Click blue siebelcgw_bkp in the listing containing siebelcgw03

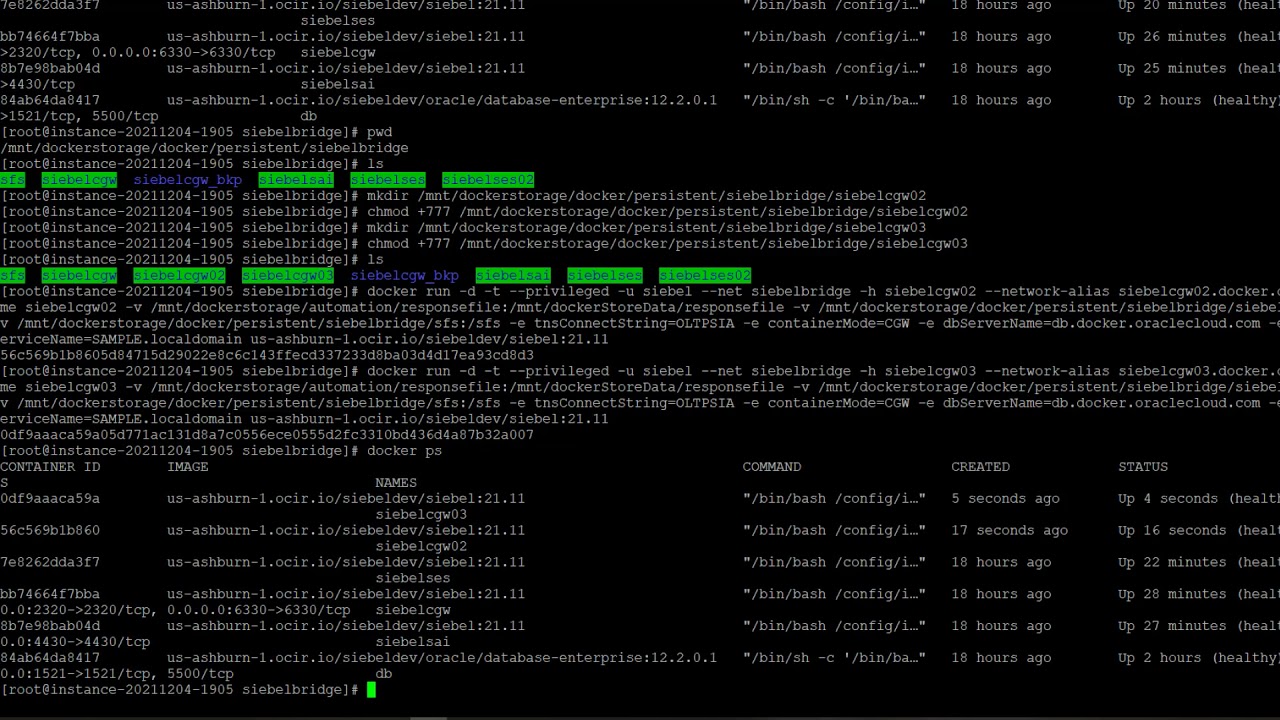(x=404, y=275)
